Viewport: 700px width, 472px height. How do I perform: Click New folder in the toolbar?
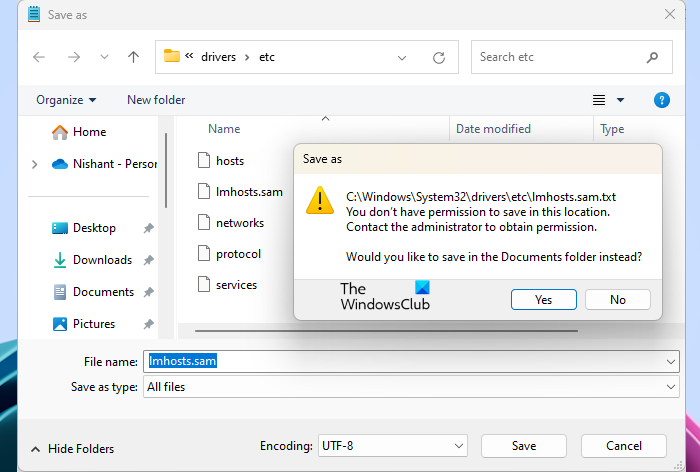click(x=156, y=100)
